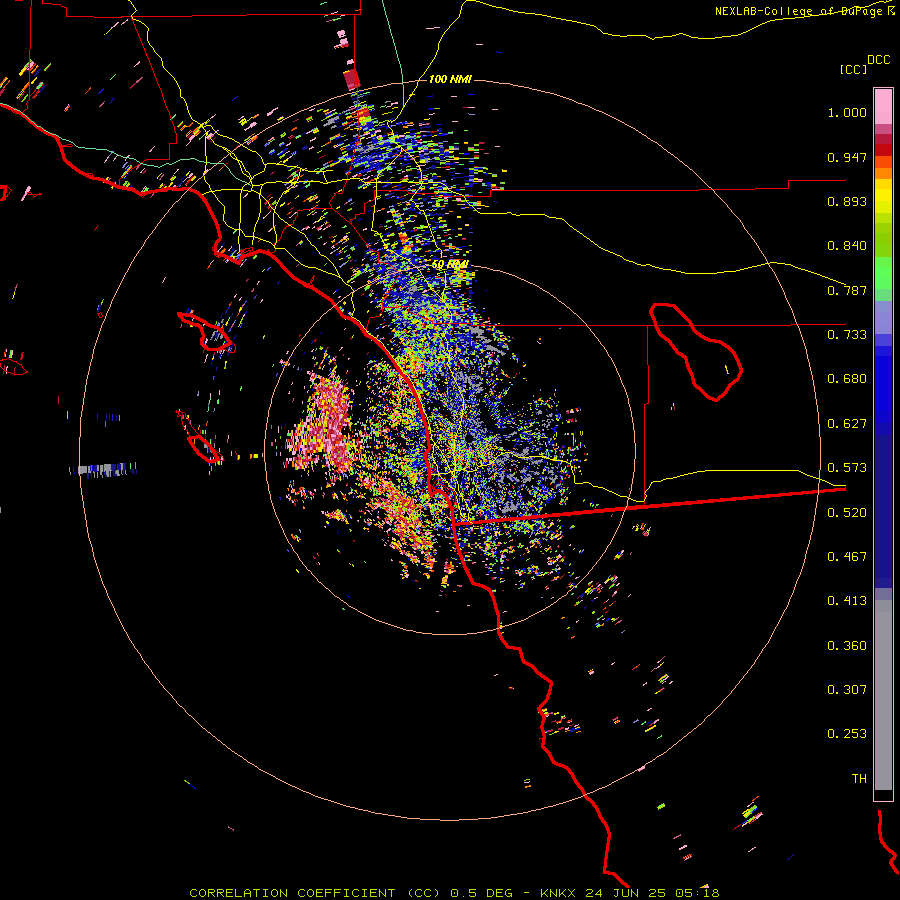Click the 0.360 color scale value
The image size is (900, 900).
point(847,646)
